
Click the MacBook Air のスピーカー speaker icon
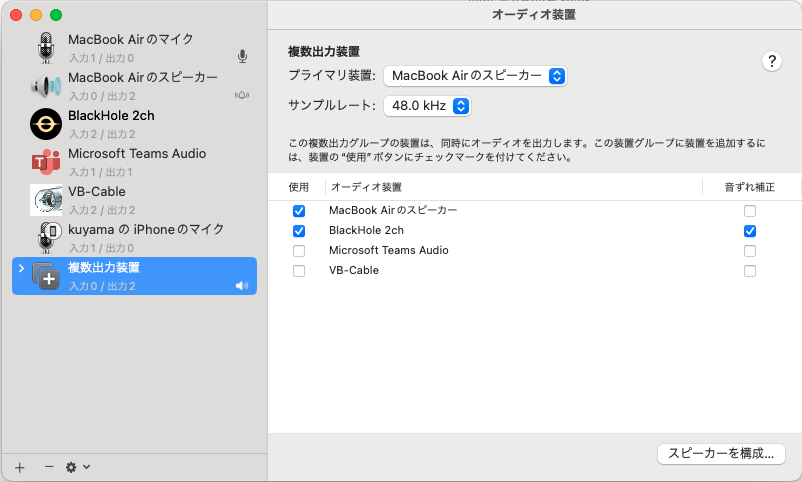click(x=46, y=86)
